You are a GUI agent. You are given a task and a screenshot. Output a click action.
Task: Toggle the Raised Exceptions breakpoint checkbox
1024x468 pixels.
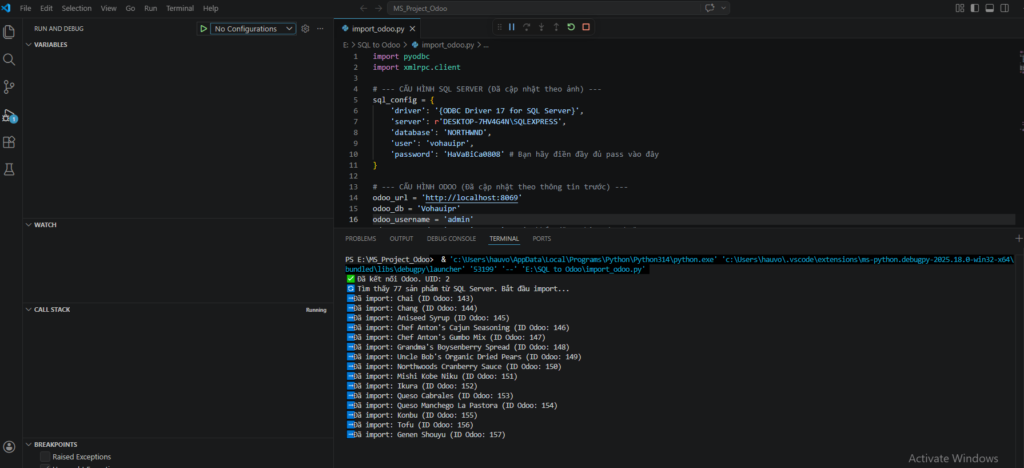45,457
